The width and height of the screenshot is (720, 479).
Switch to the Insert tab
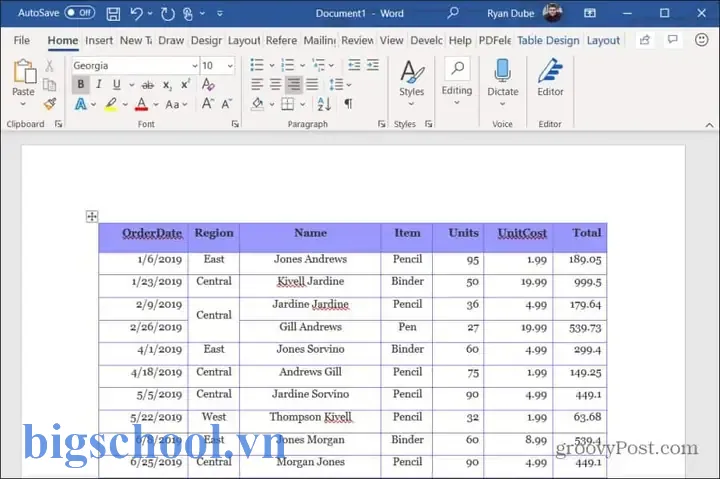point(99,40)
